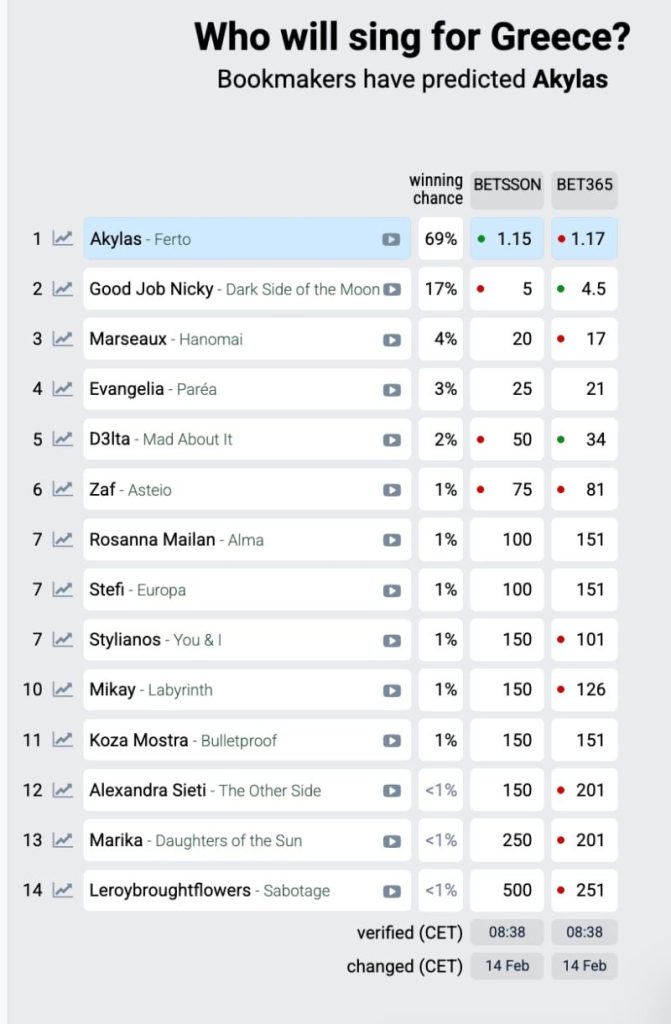Viewport: 671px width, 1024px height.
Task: Open the trend chart icon for D3lta
Action: click(x=63, y=439)
